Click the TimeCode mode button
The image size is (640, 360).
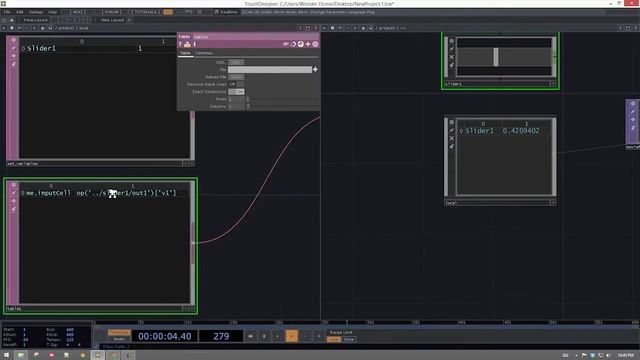click(x=119, y=333)
